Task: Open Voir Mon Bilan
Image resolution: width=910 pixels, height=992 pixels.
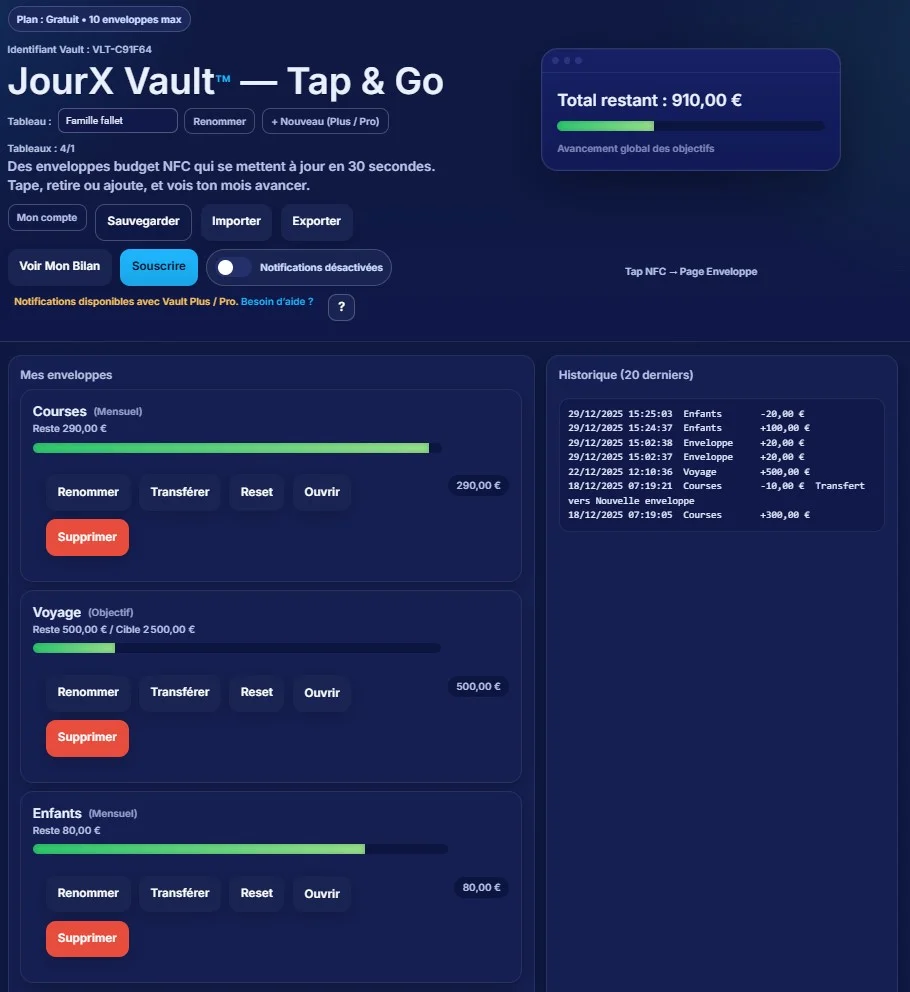Action: tap(59, 266)
